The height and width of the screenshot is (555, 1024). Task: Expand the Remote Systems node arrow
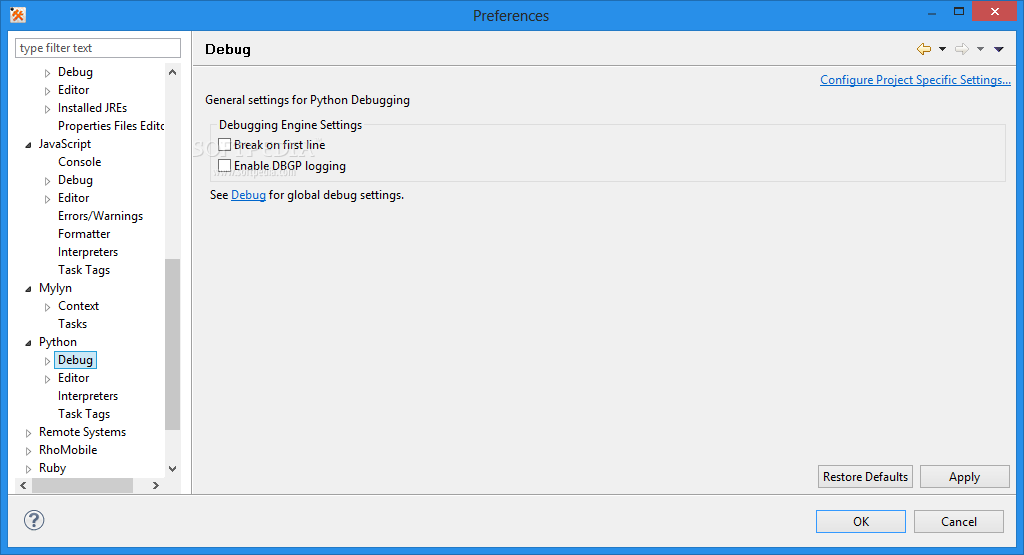(28, 432)
